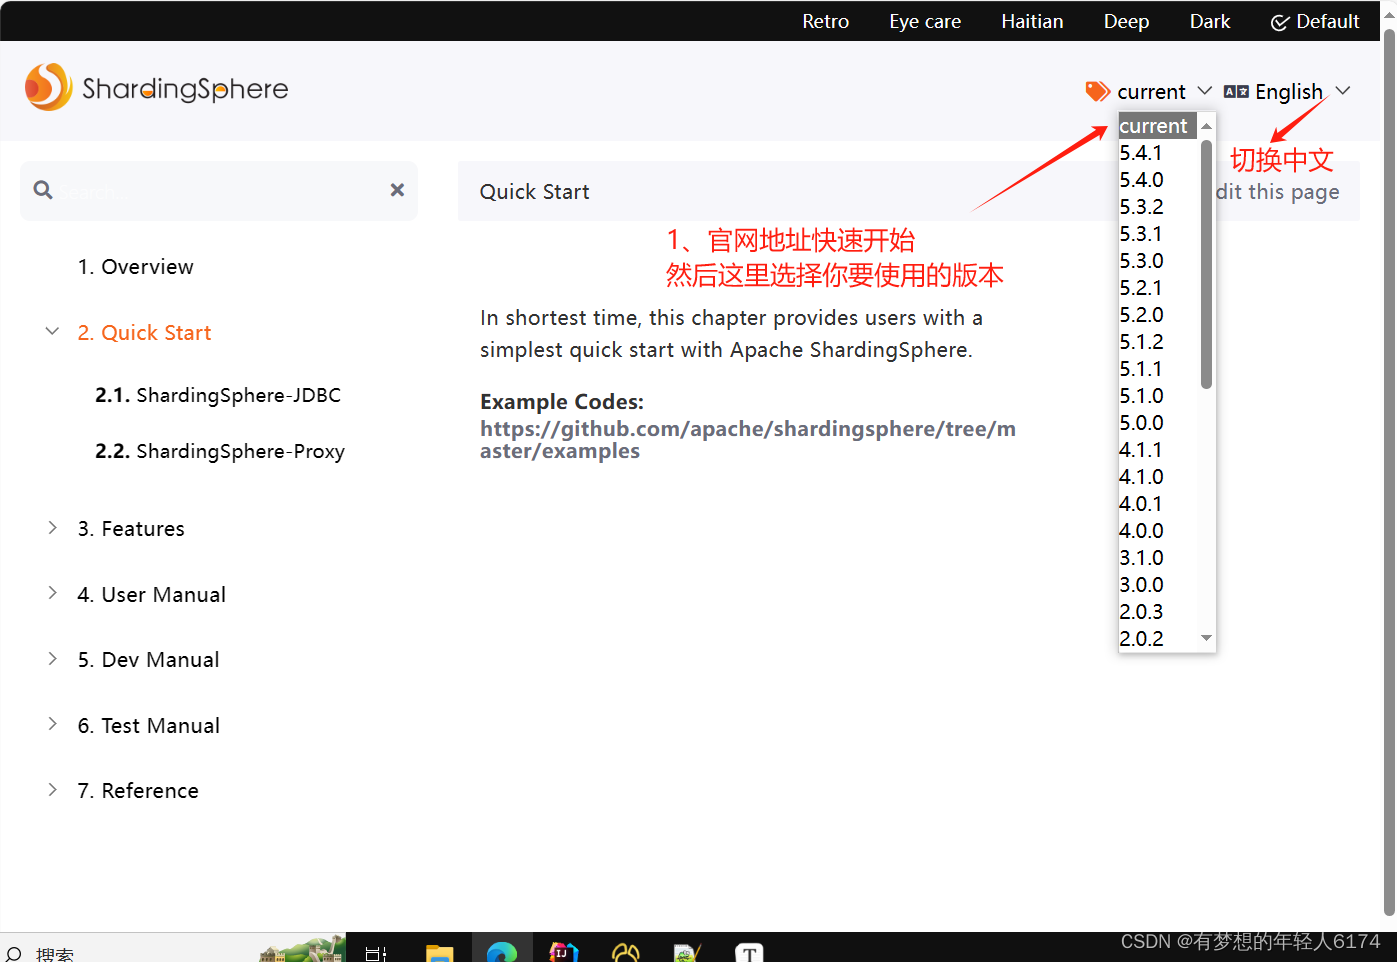Open the Typora T icon on the taskbar
The height and width of the screenshot is (962, 1397).
[x=749, y=952]
